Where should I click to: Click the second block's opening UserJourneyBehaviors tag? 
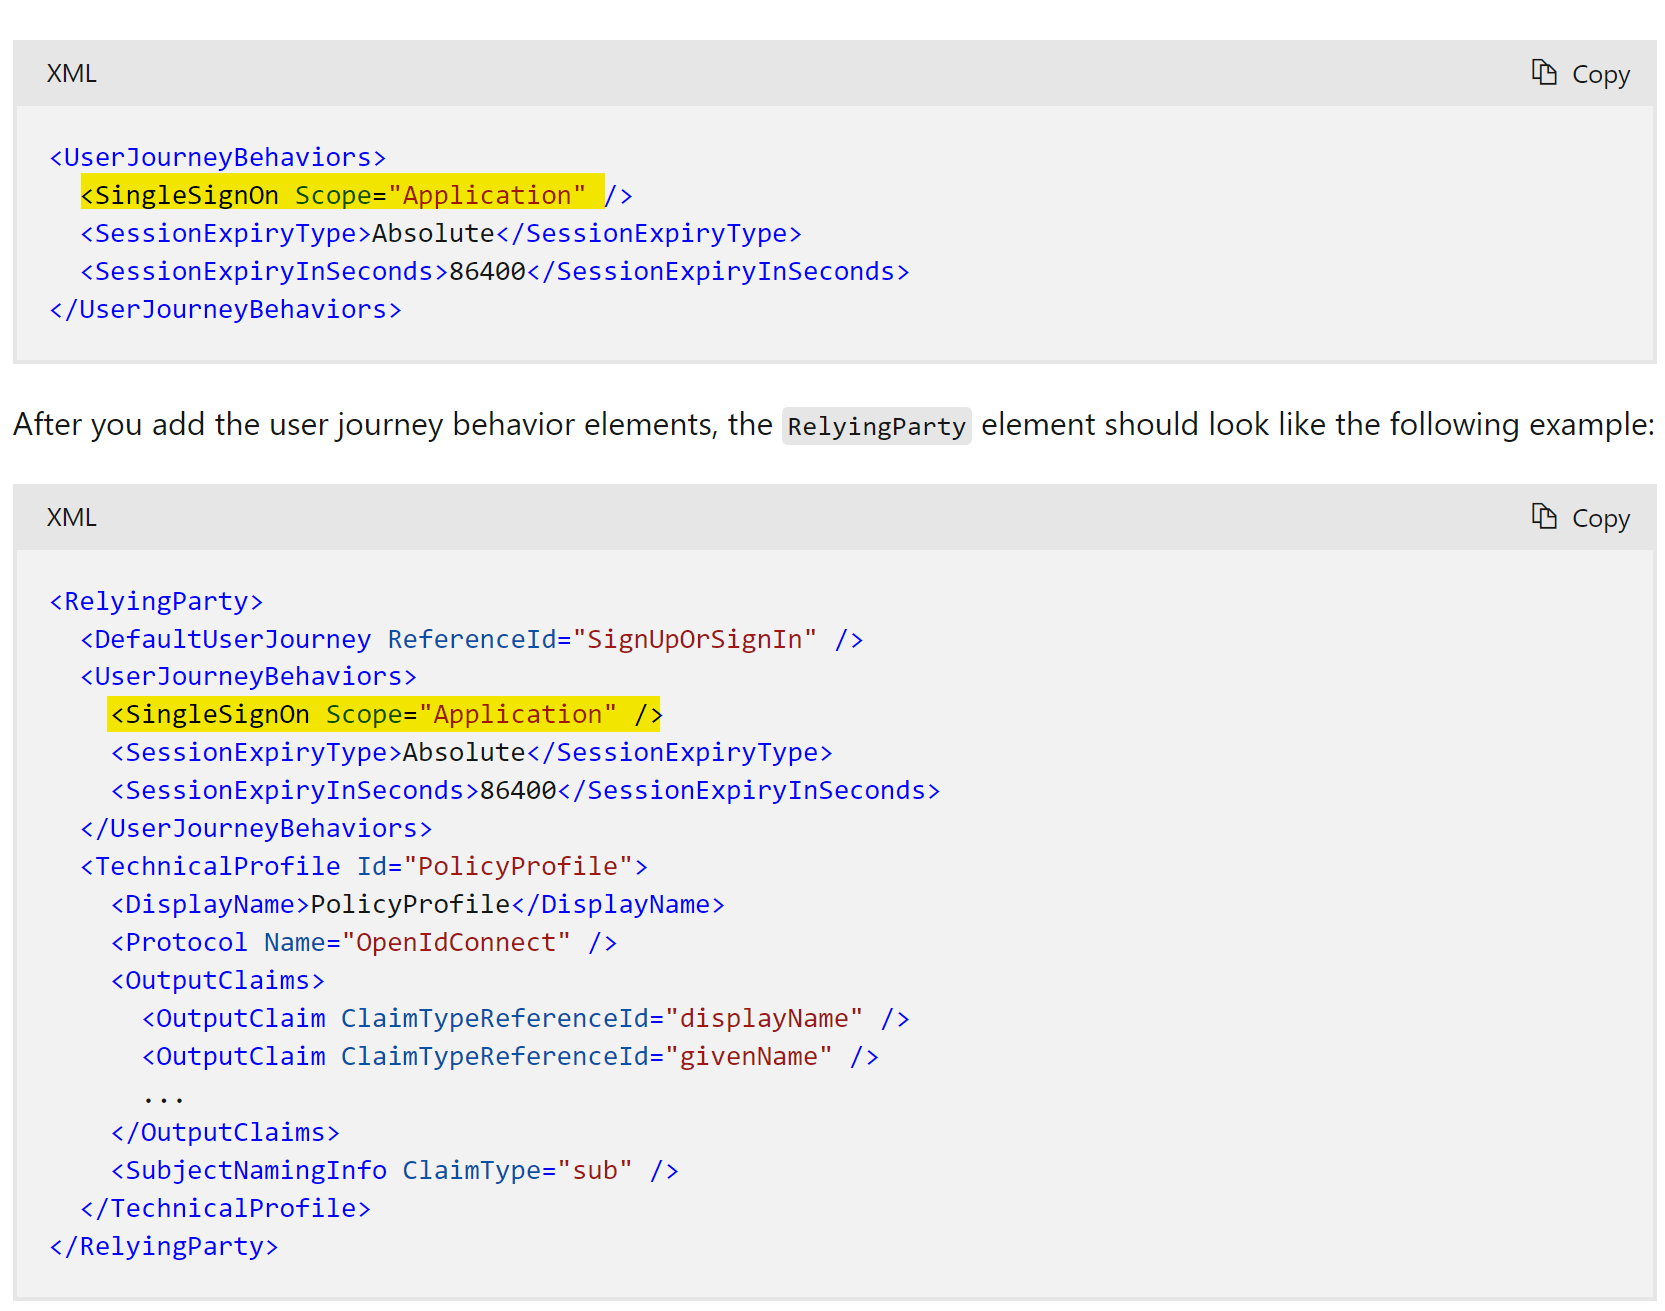click(249, 677)
